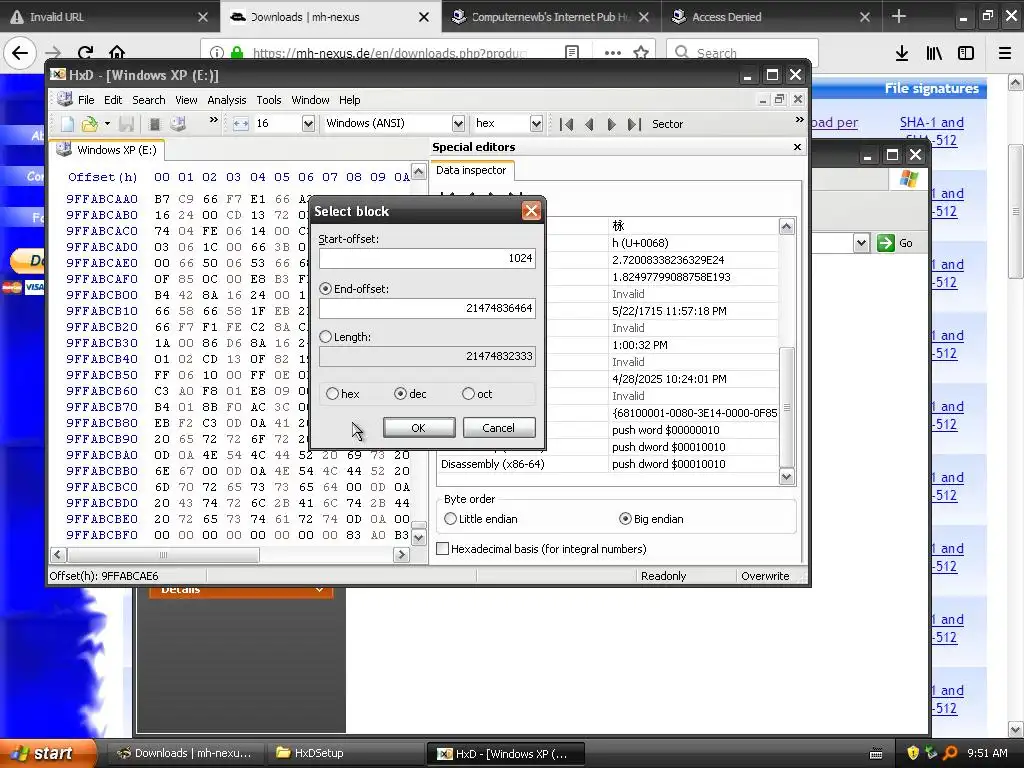Click Start-offset input field

coord(427,259)
